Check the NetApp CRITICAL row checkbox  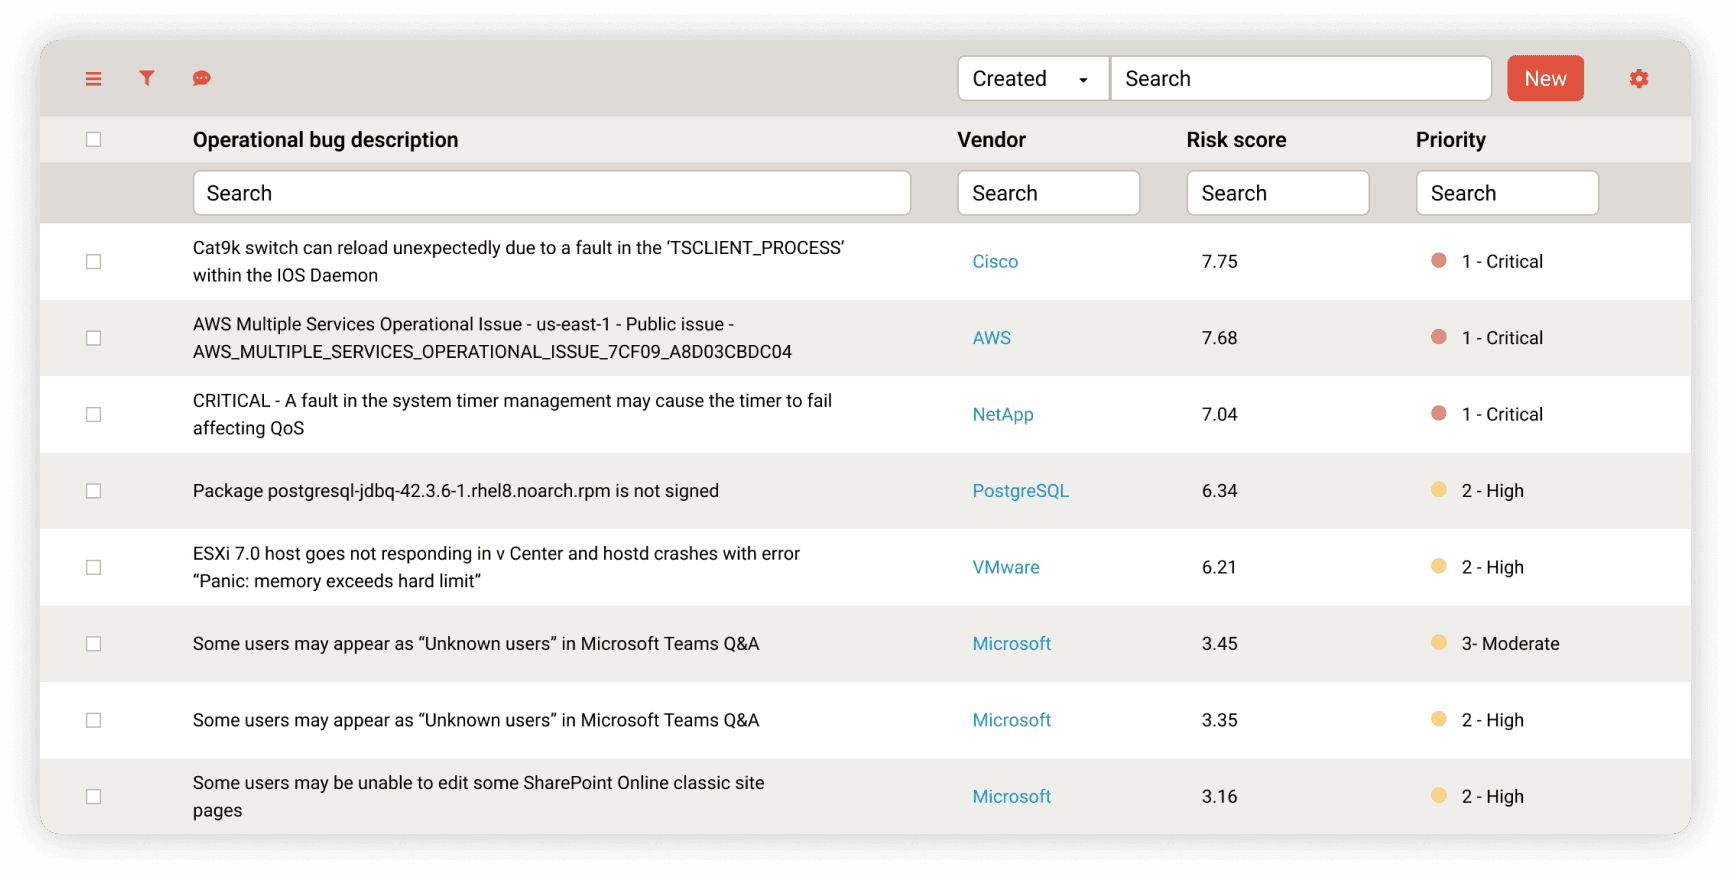point(94,414)
